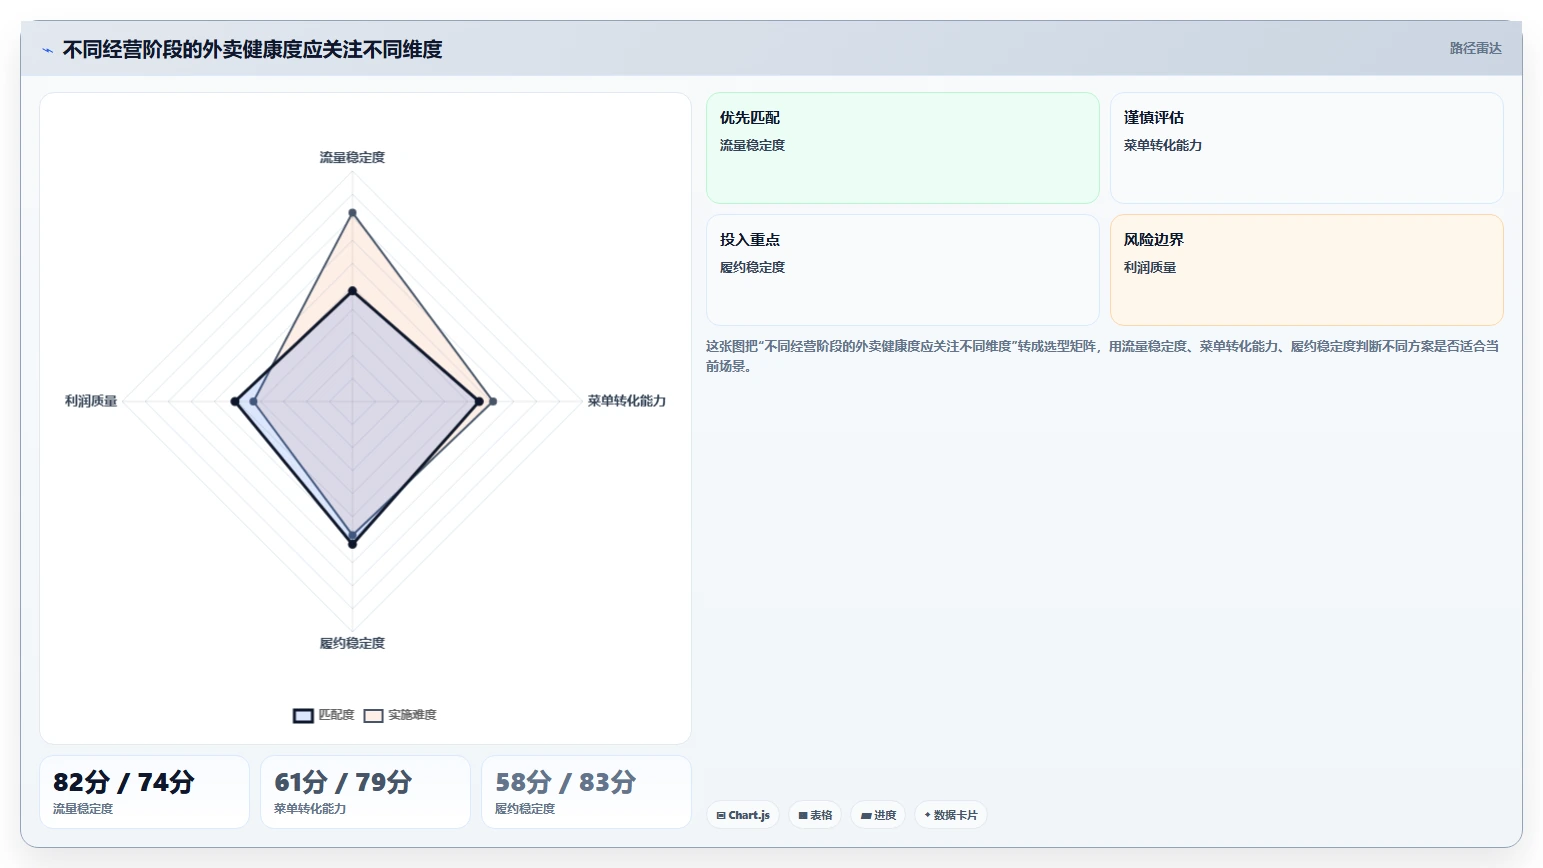This screenshot has height=868, width=1543.
Task: Open the 82分 / 74分 stat card
Action: point(144,792)
